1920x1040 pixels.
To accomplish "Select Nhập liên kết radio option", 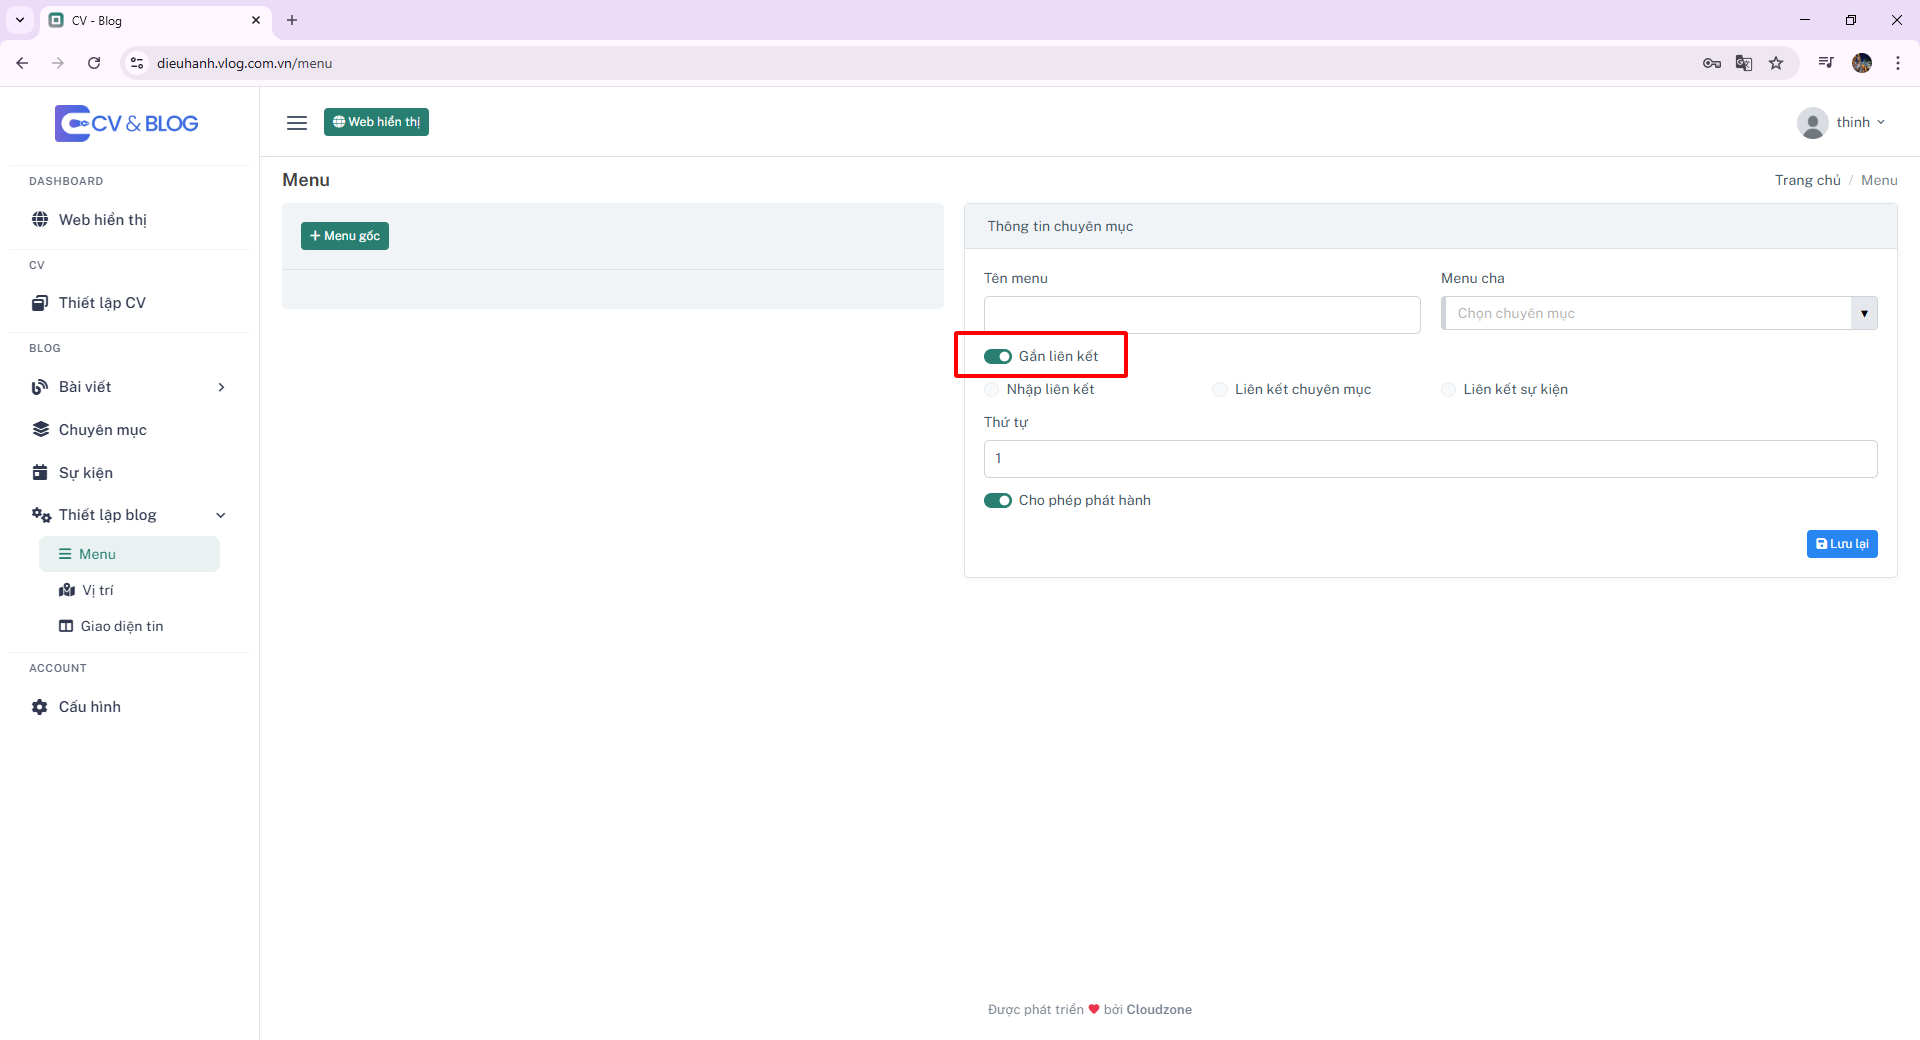I will pyautogui.click(x=992, y=390).
